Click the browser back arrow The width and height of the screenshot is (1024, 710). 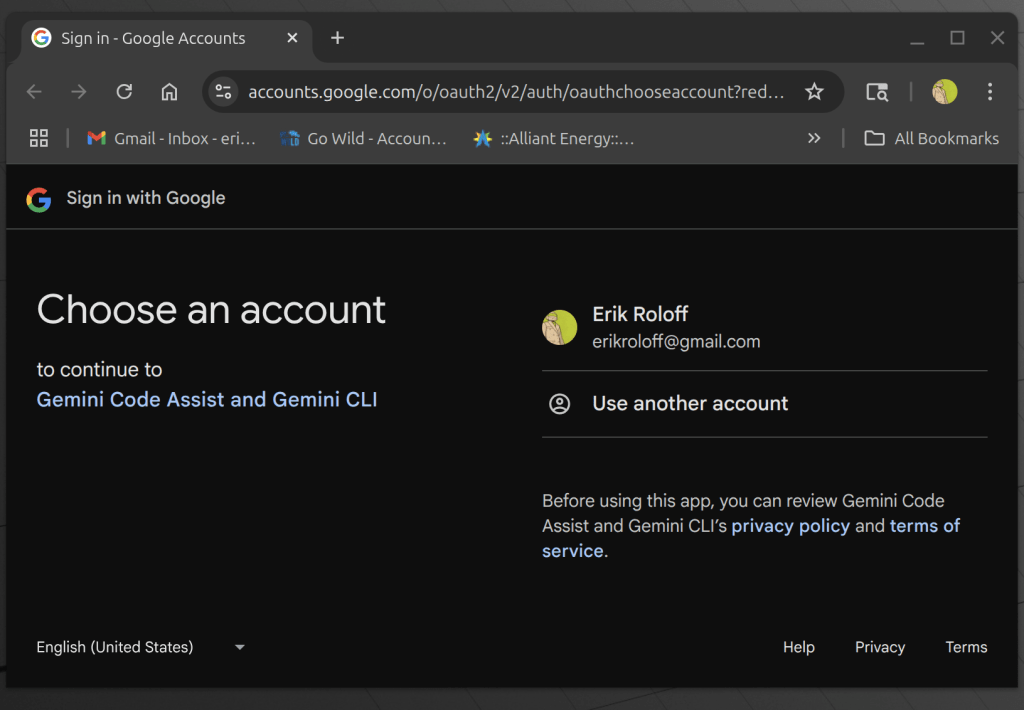tap(34, 92)
